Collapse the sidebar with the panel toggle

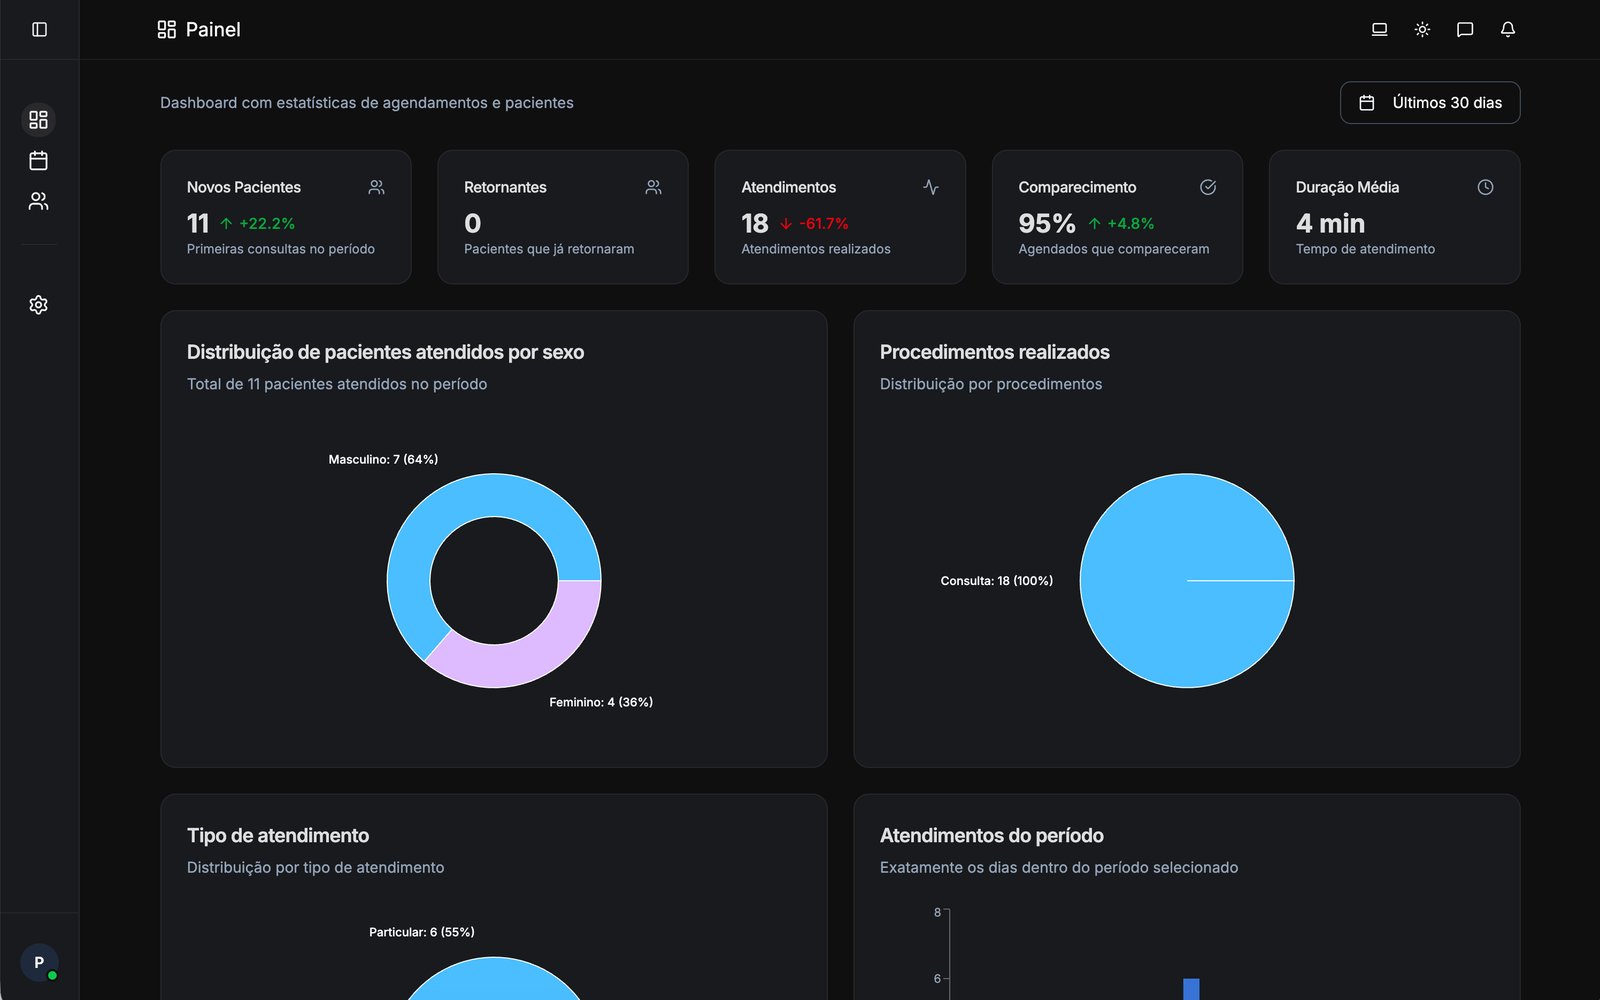pos(38,29)
